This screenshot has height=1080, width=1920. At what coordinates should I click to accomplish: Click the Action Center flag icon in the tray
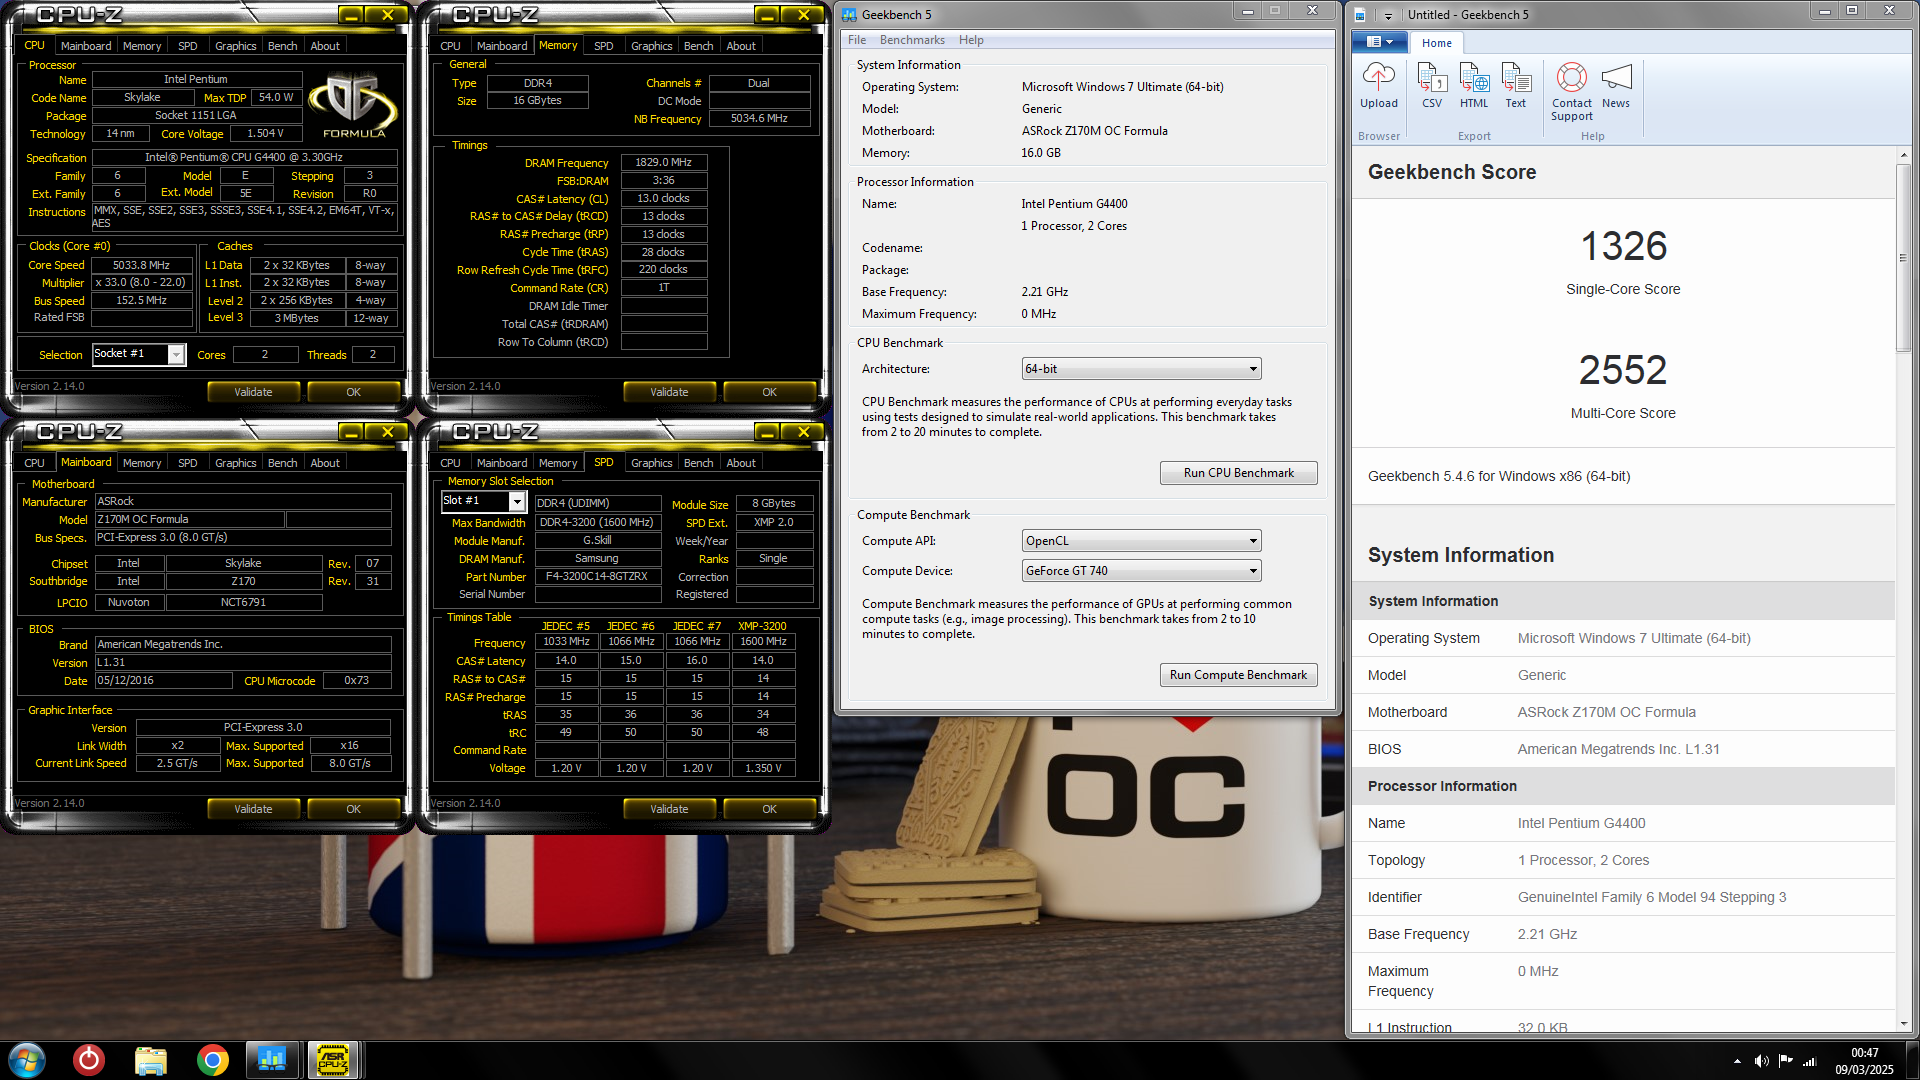pos(1786,1061)
